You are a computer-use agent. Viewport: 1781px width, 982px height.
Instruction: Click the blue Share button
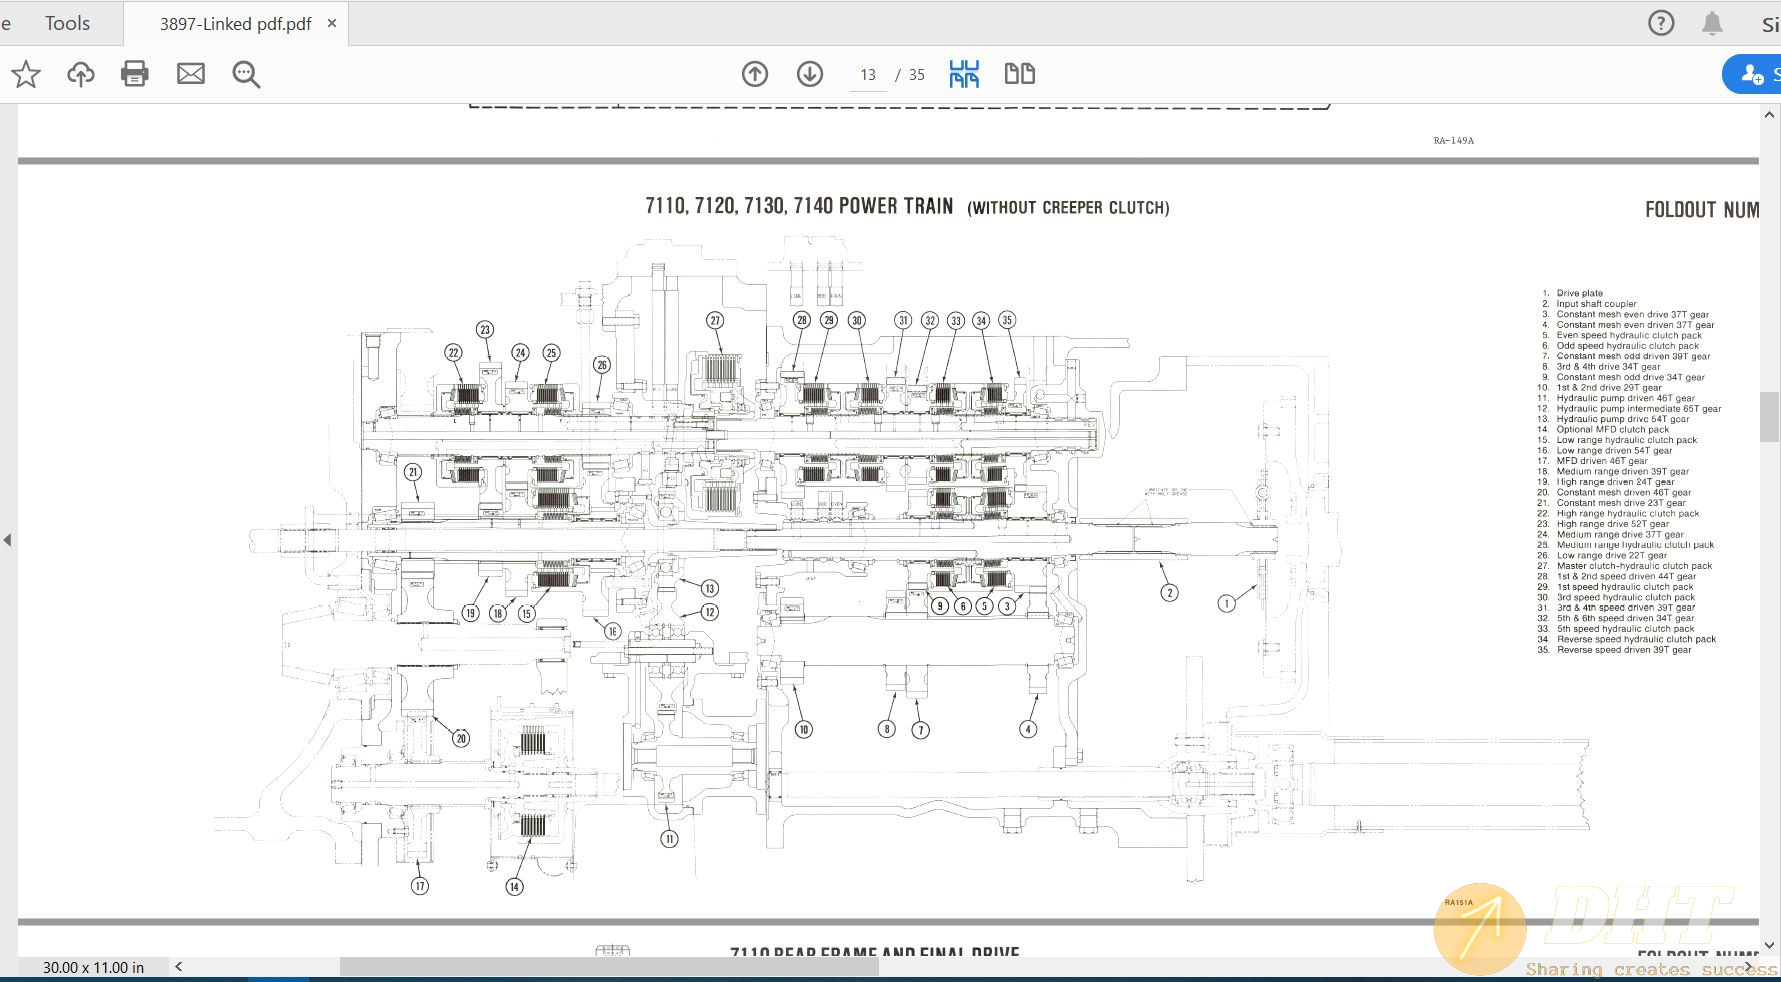click(1755, 73)
